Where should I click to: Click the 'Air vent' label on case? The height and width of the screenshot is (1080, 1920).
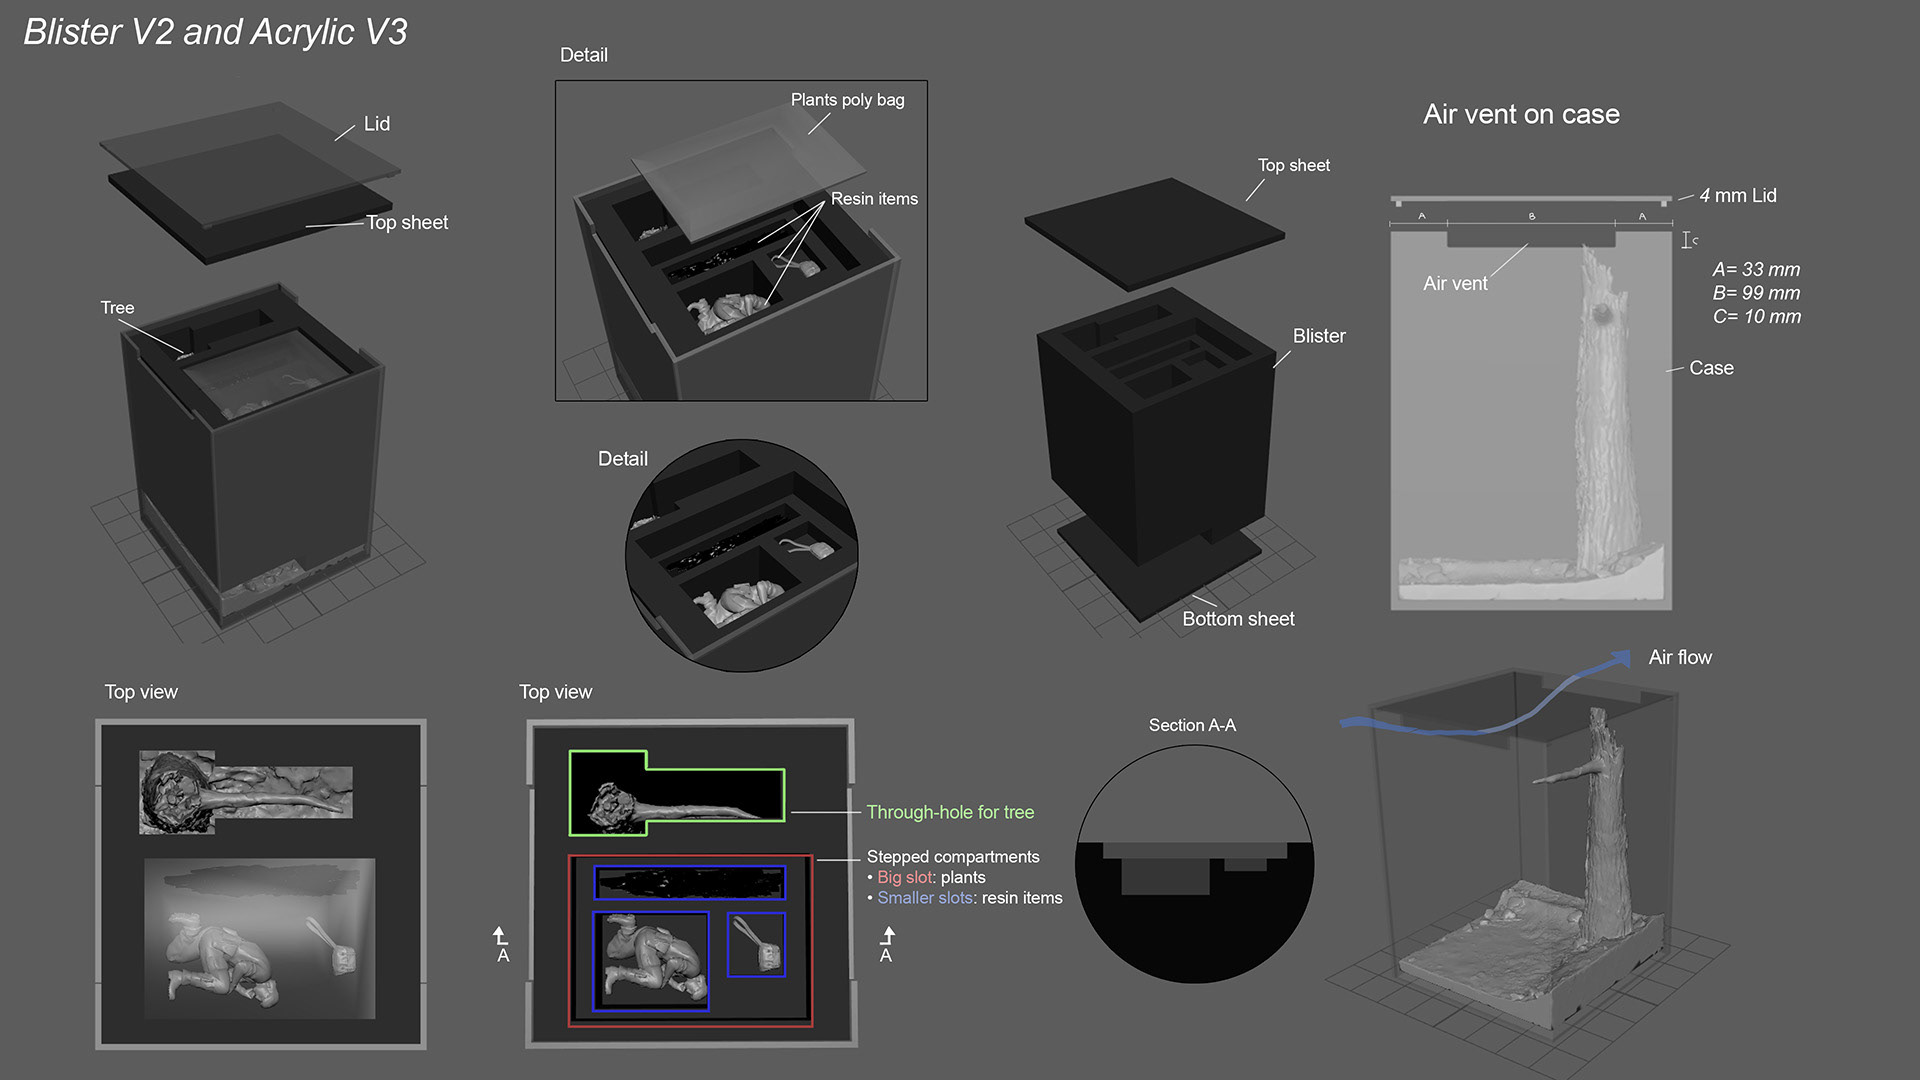(x=1455, y=284)
